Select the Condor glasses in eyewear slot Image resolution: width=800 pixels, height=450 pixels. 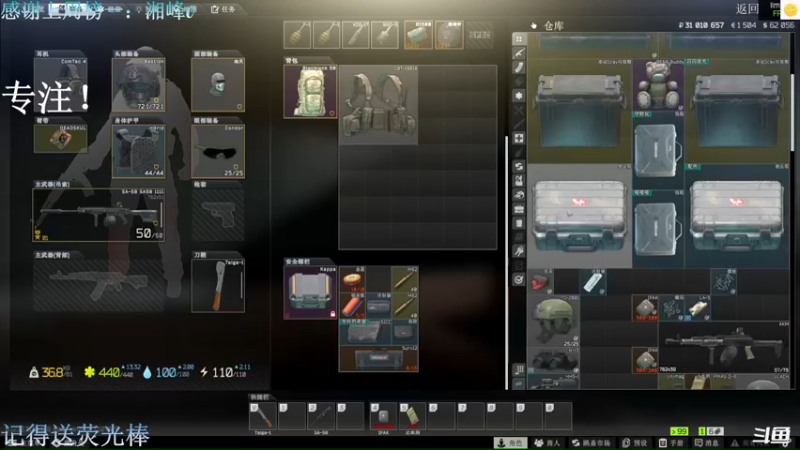click(x=218, y=152)
